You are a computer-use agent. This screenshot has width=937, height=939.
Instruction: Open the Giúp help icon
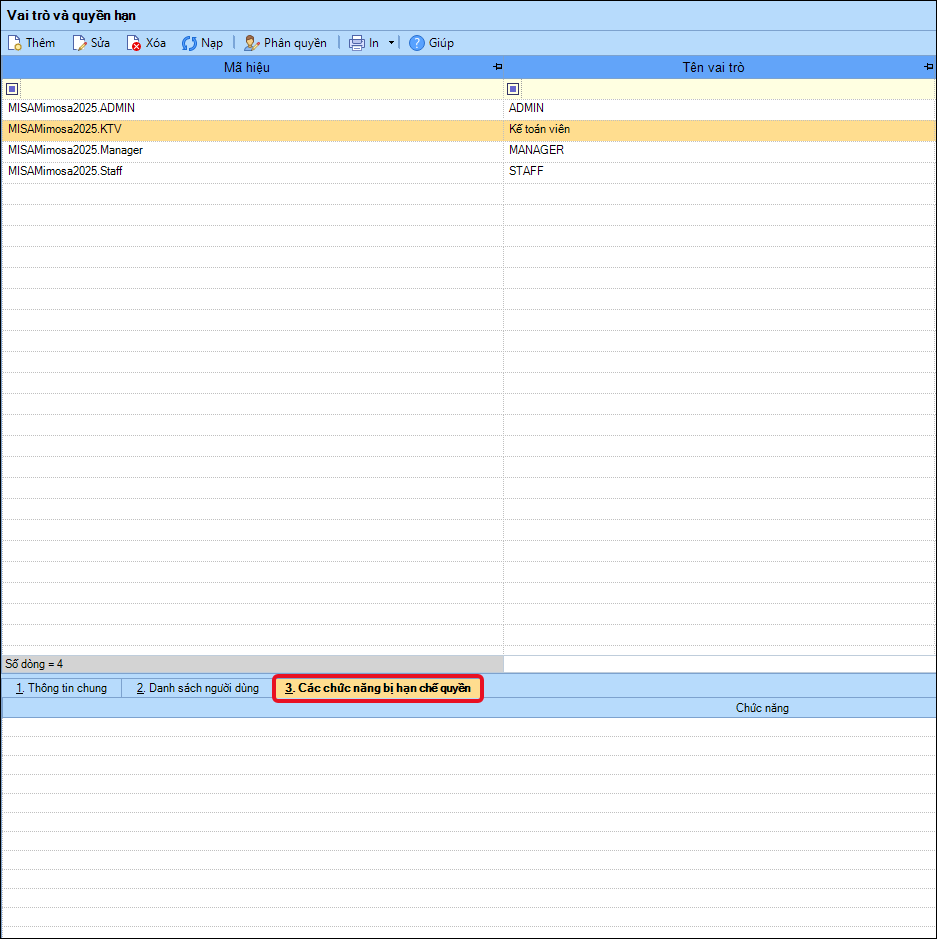[x=417, y=43]
